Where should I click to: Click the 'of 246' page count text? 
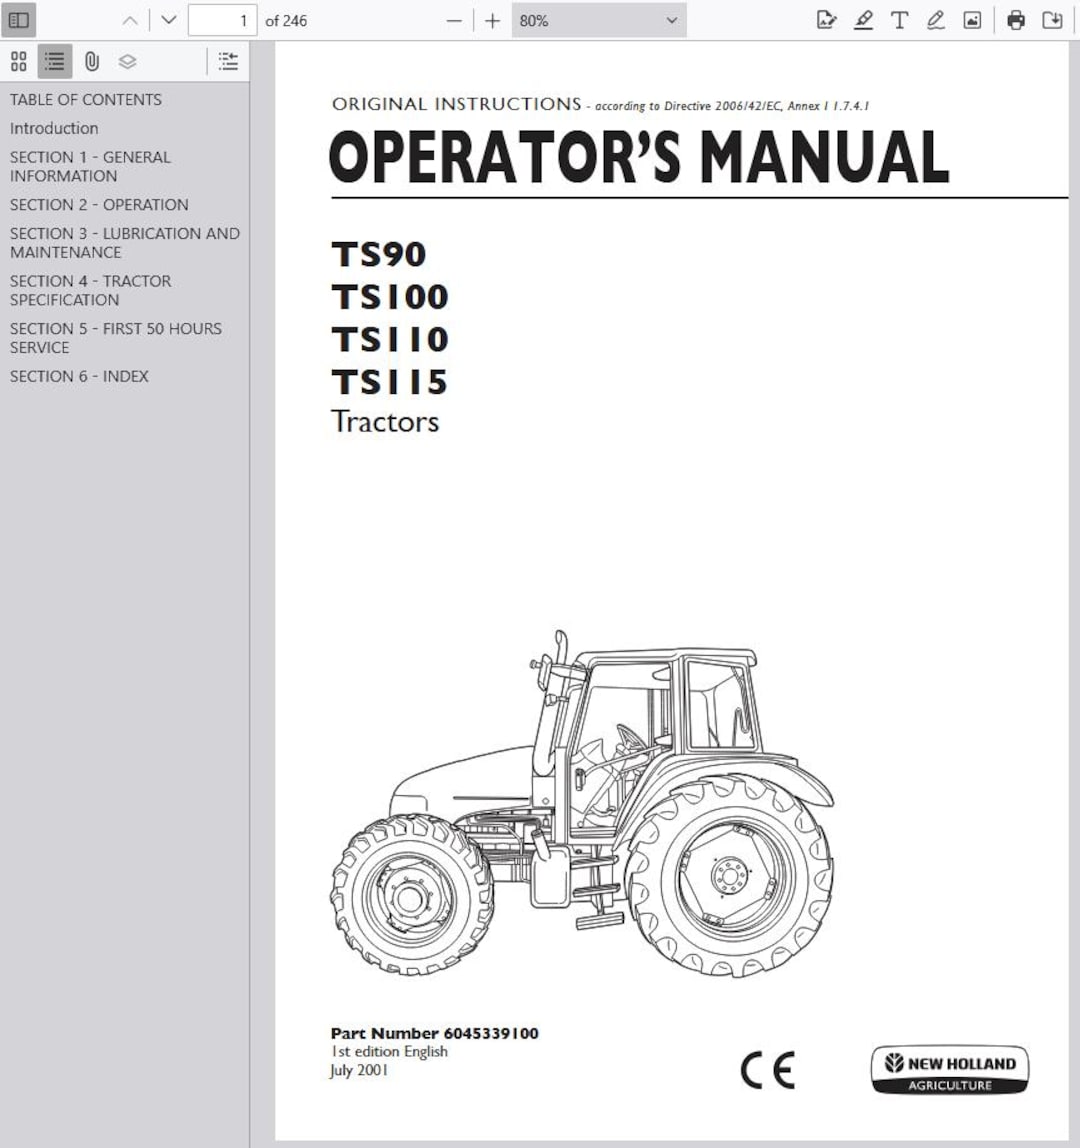[x=286, y=20]
